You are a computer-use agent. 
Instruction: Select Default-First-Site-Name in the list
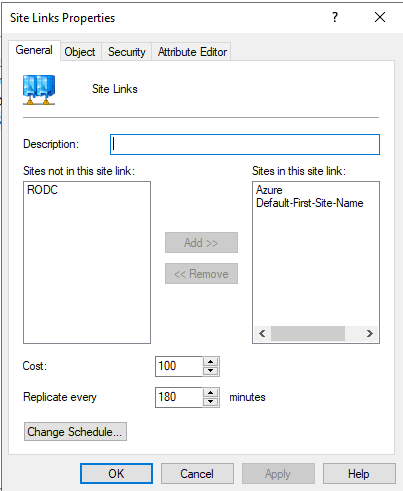(x=309, y=203)
